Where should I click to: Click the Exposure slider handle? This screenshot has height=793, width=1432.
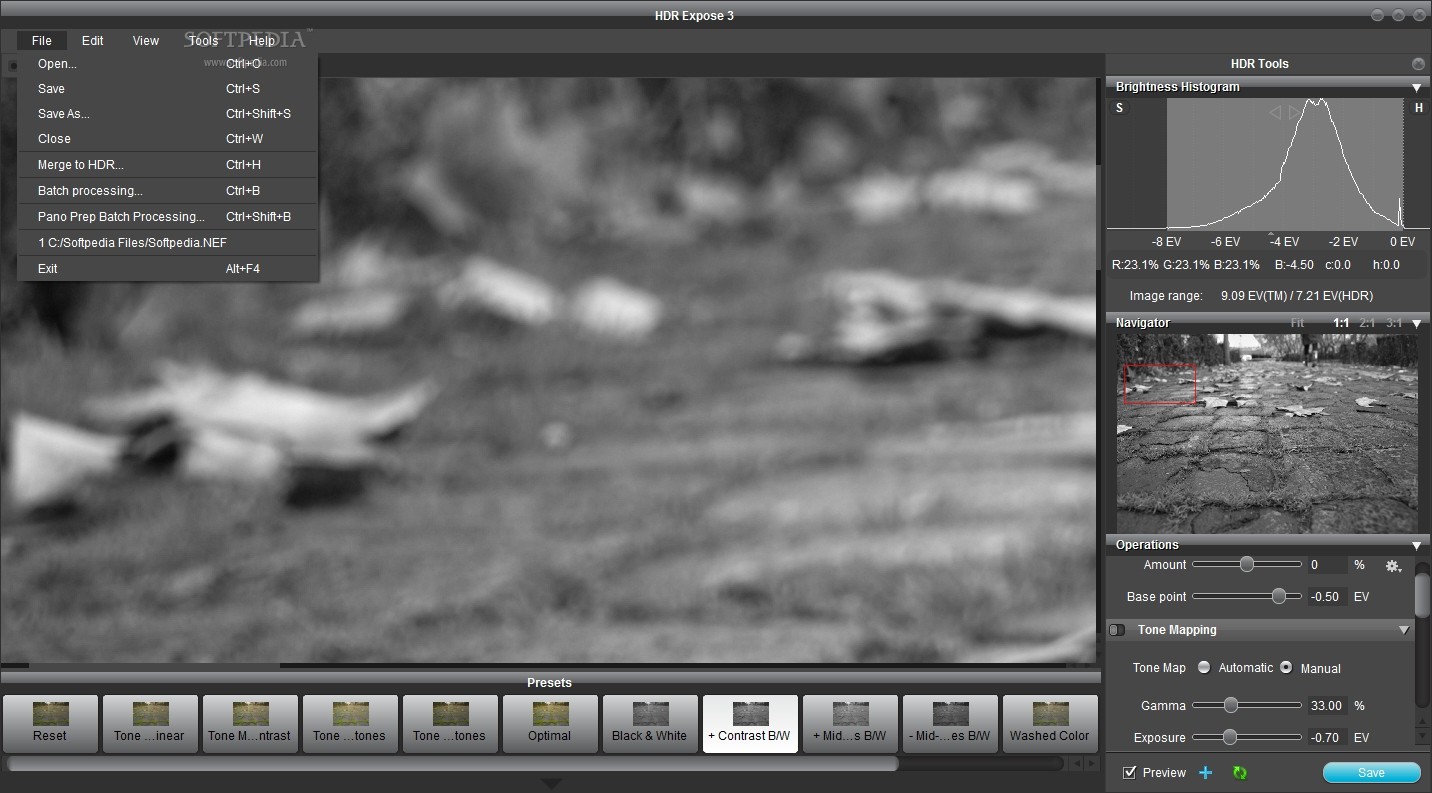pos(1229,737)
